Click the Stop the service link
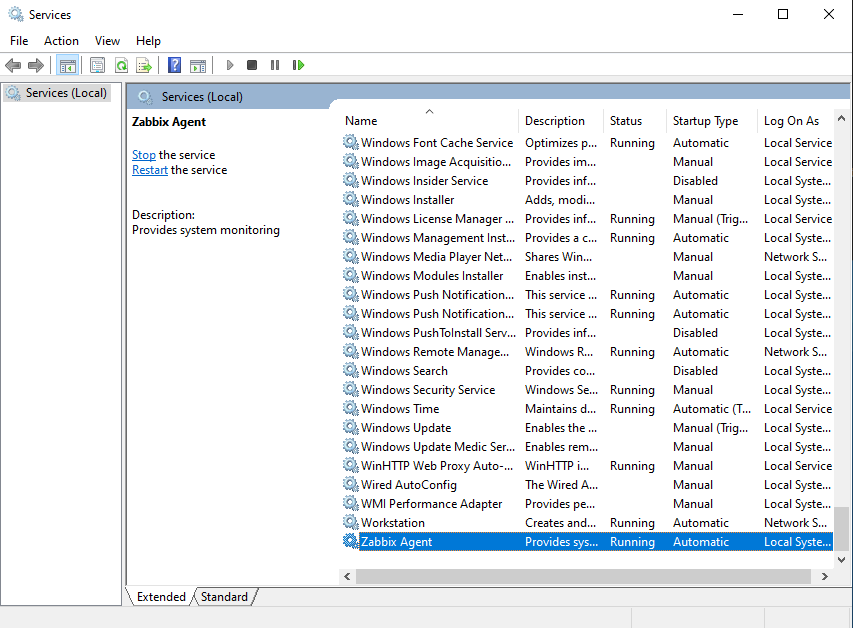853x628 pixels. pos(144,155)
